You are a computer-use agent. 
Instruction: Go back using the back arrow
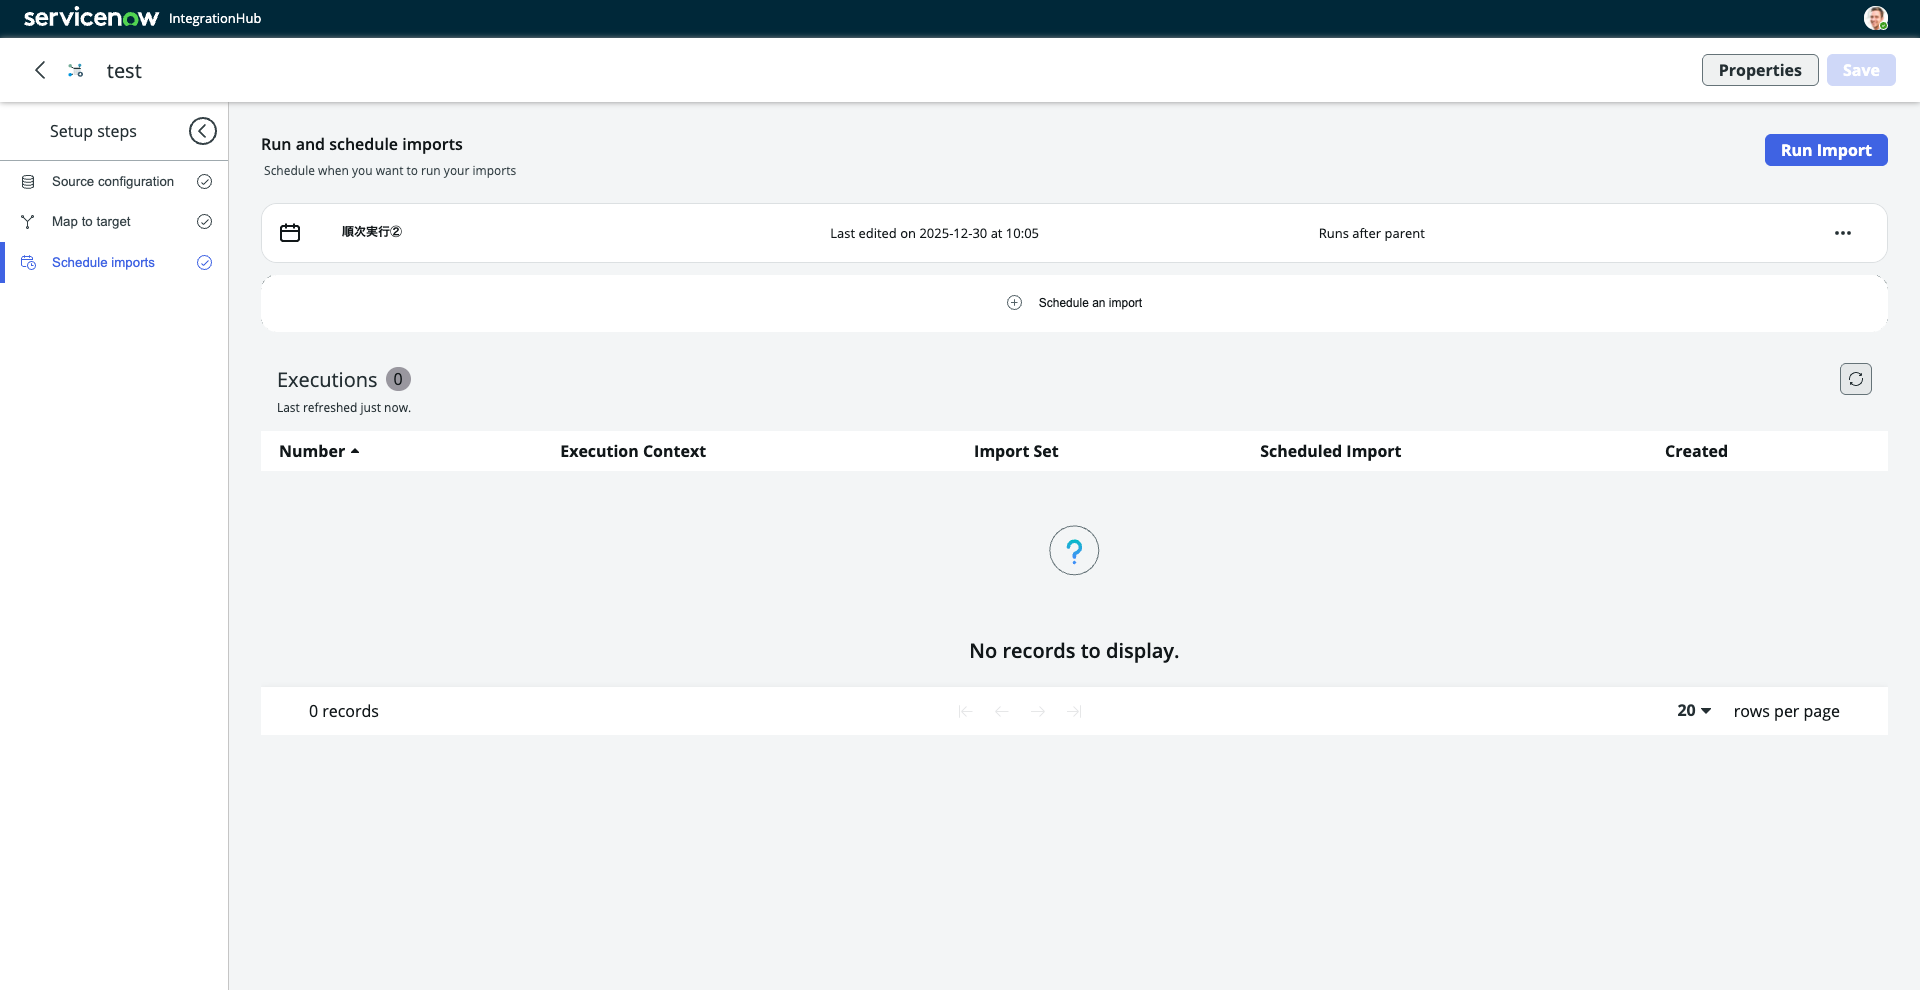(x=40, y=70)
